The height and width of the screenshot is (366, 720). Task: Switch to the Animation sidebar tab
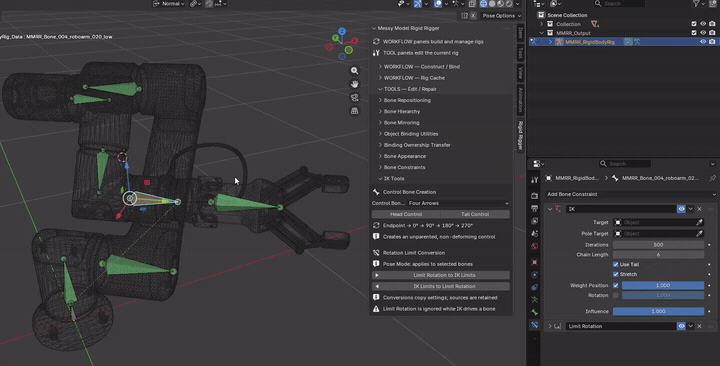[520, 100]
